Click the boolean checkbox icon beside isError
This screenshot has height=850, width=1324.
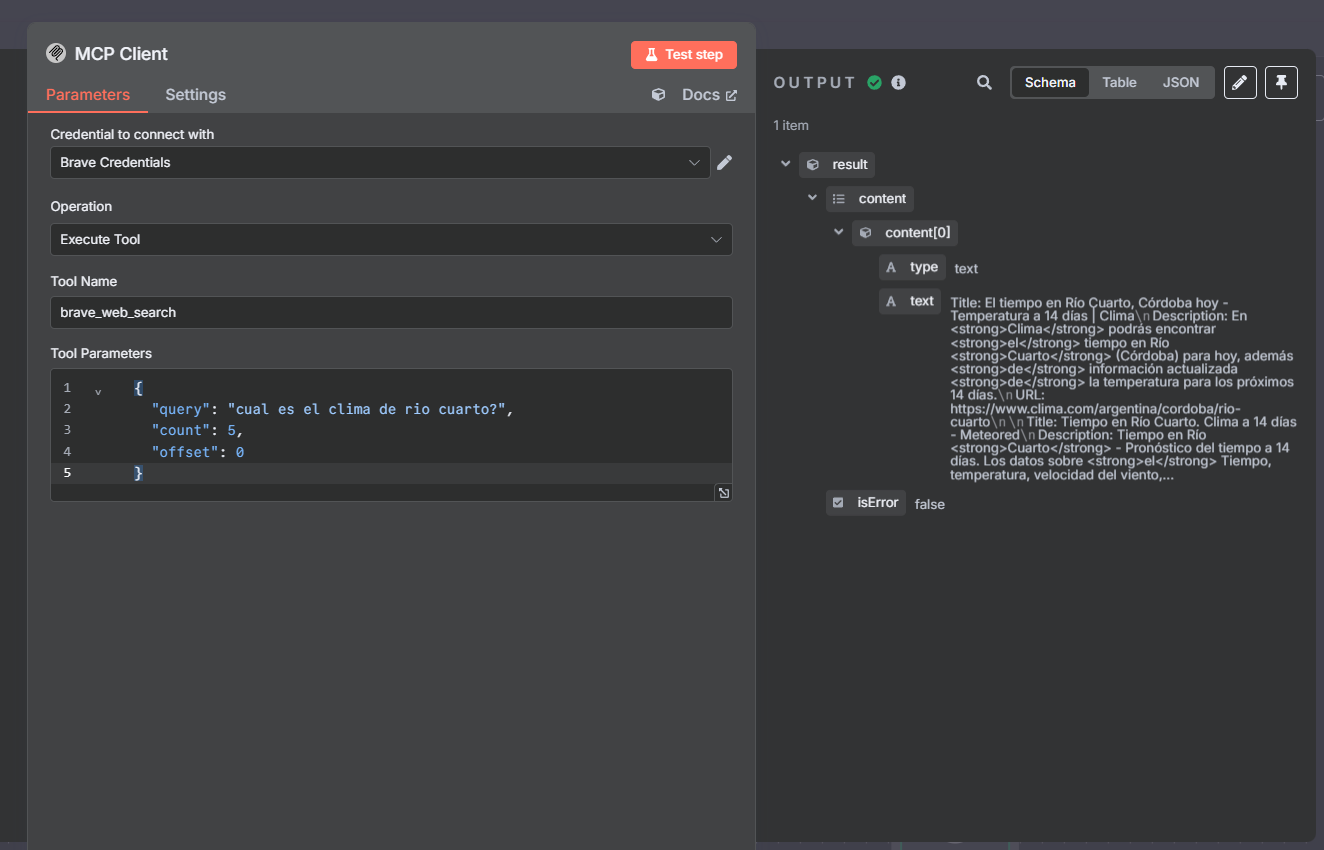pyautogui.click(x=838, y=502)
